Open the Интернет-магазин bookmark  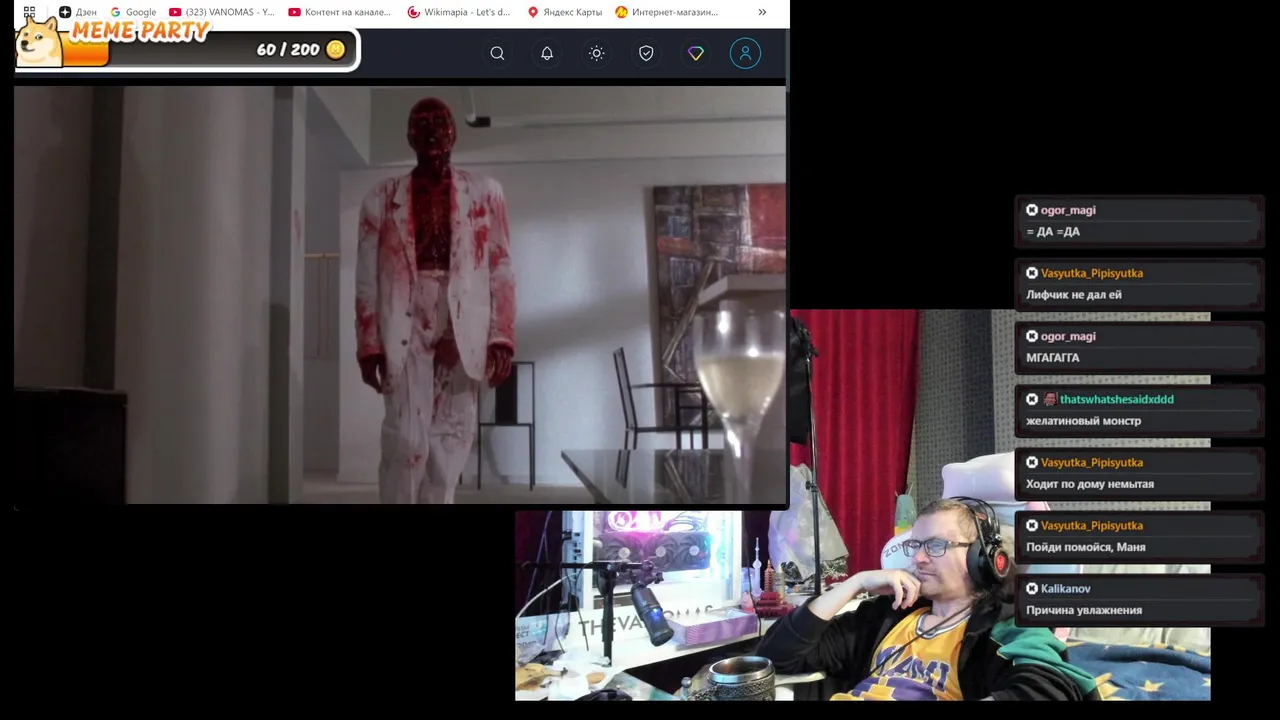[x=667, y=12]
